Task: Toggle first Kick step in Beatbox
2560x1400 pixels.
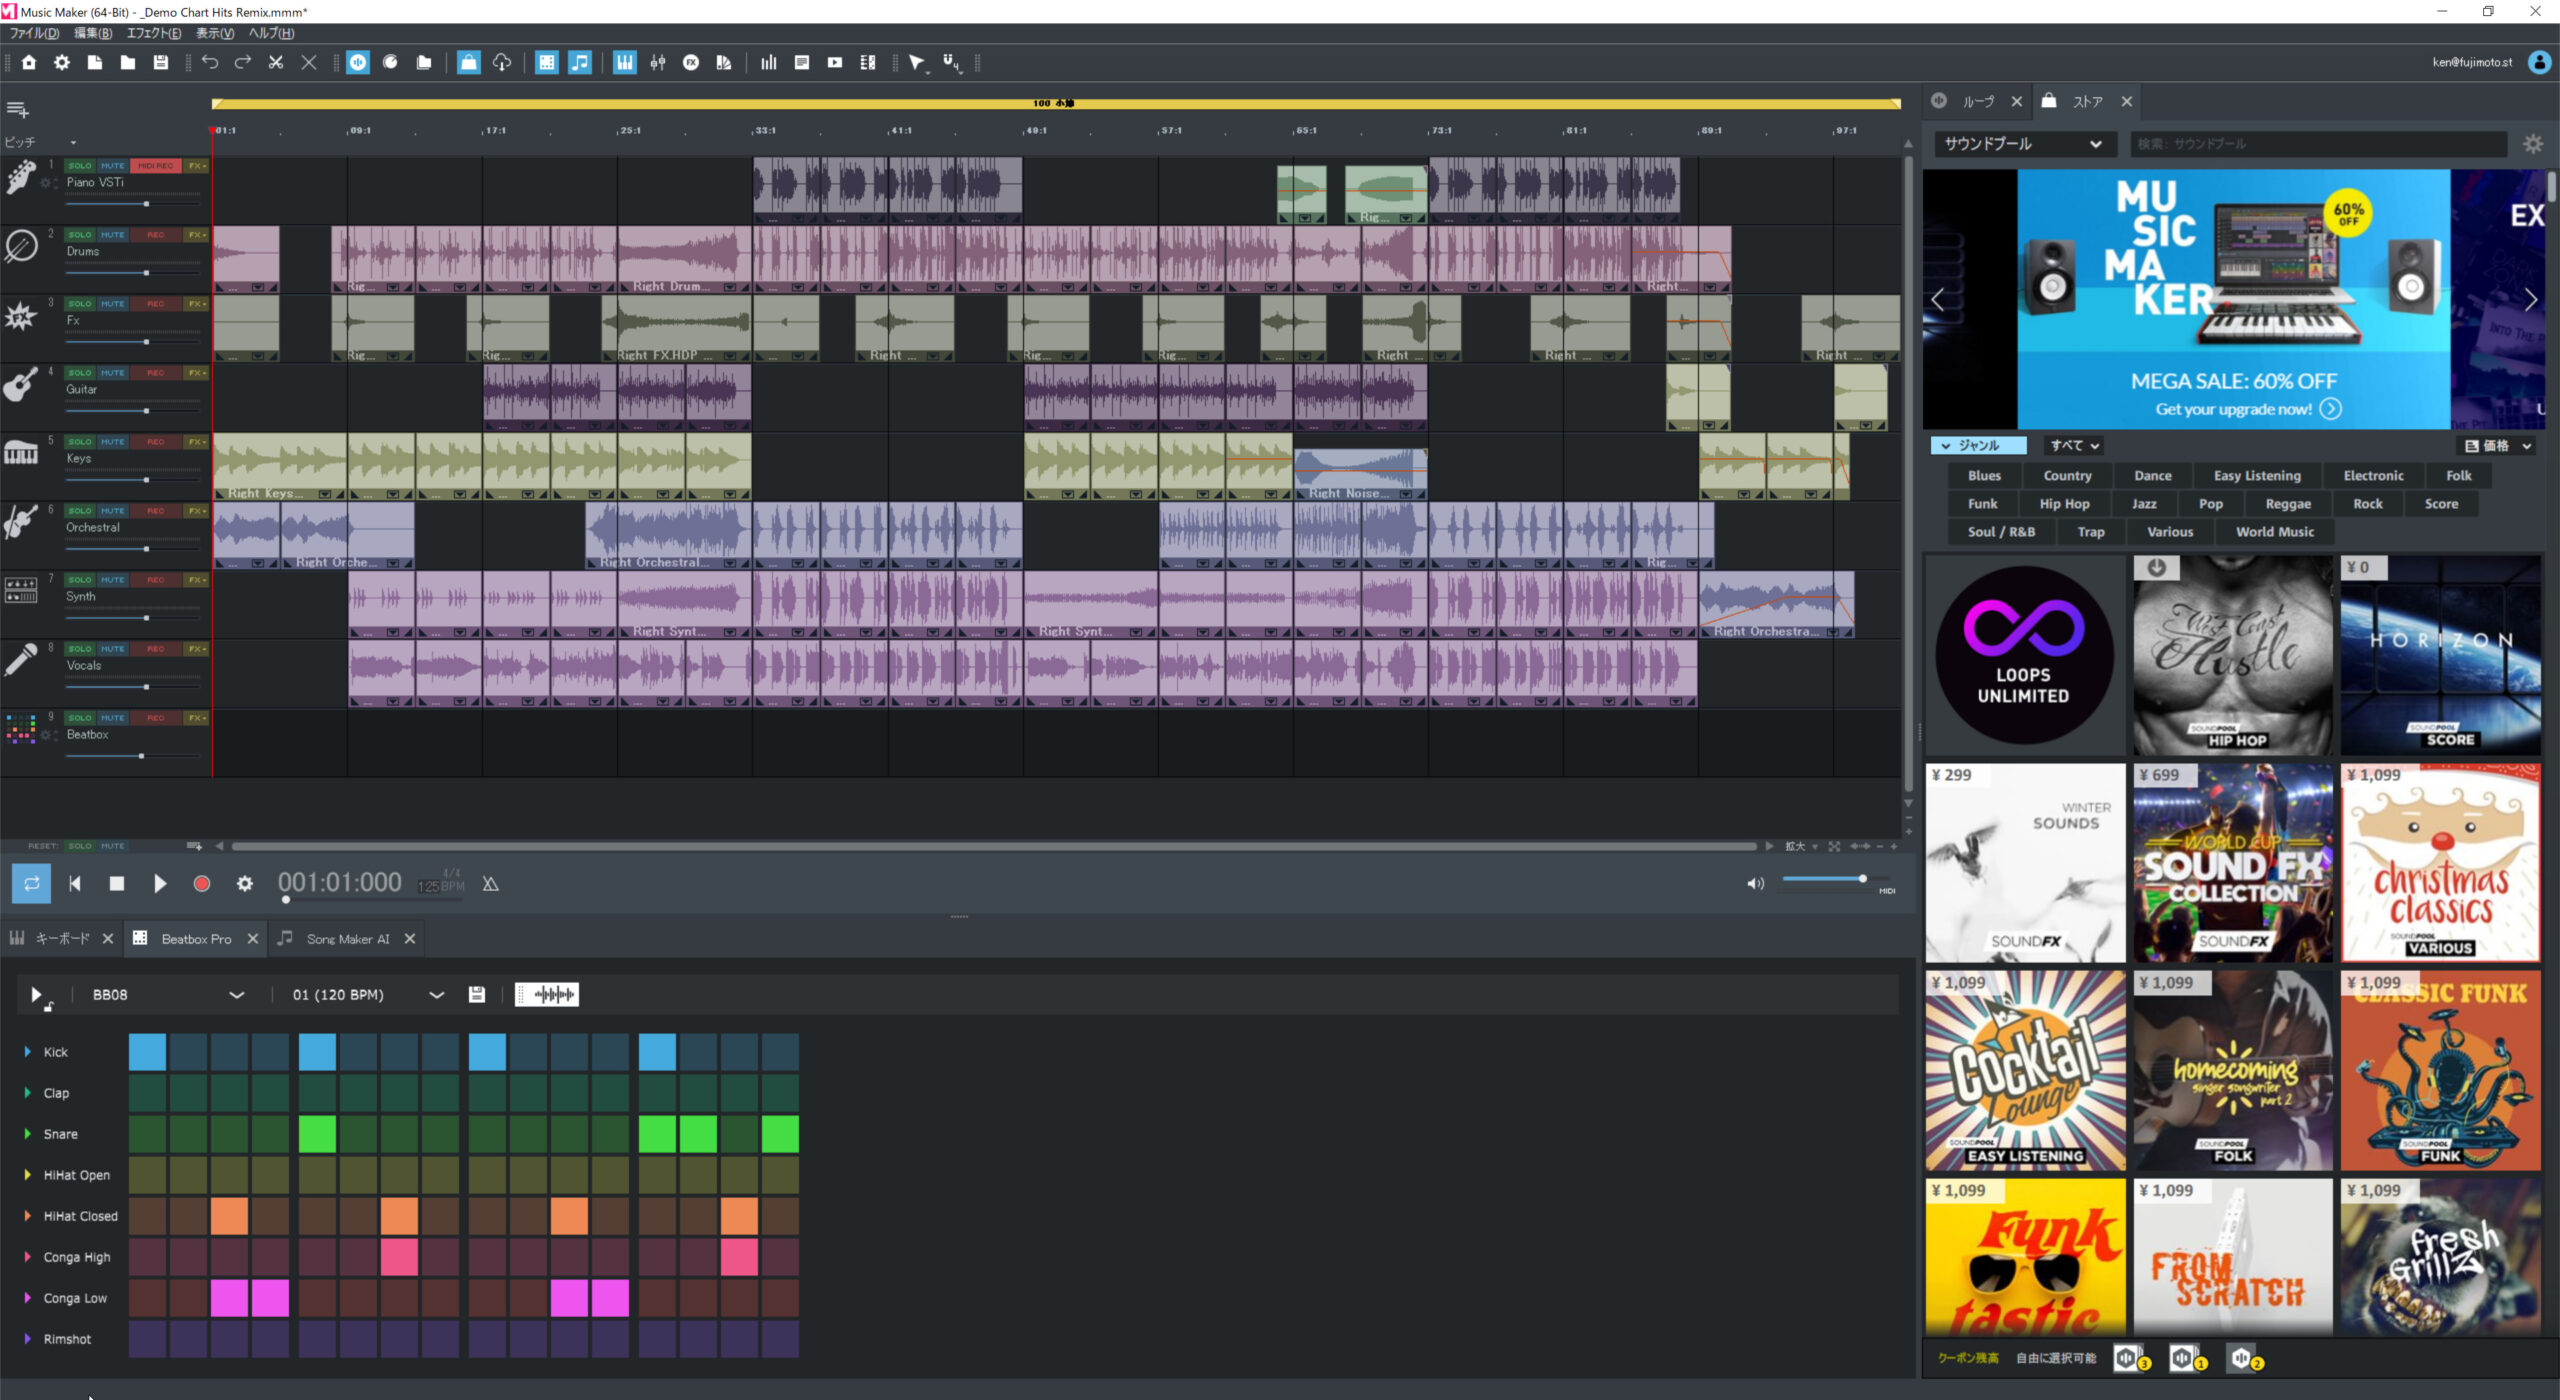Action: click(147, 1052)
